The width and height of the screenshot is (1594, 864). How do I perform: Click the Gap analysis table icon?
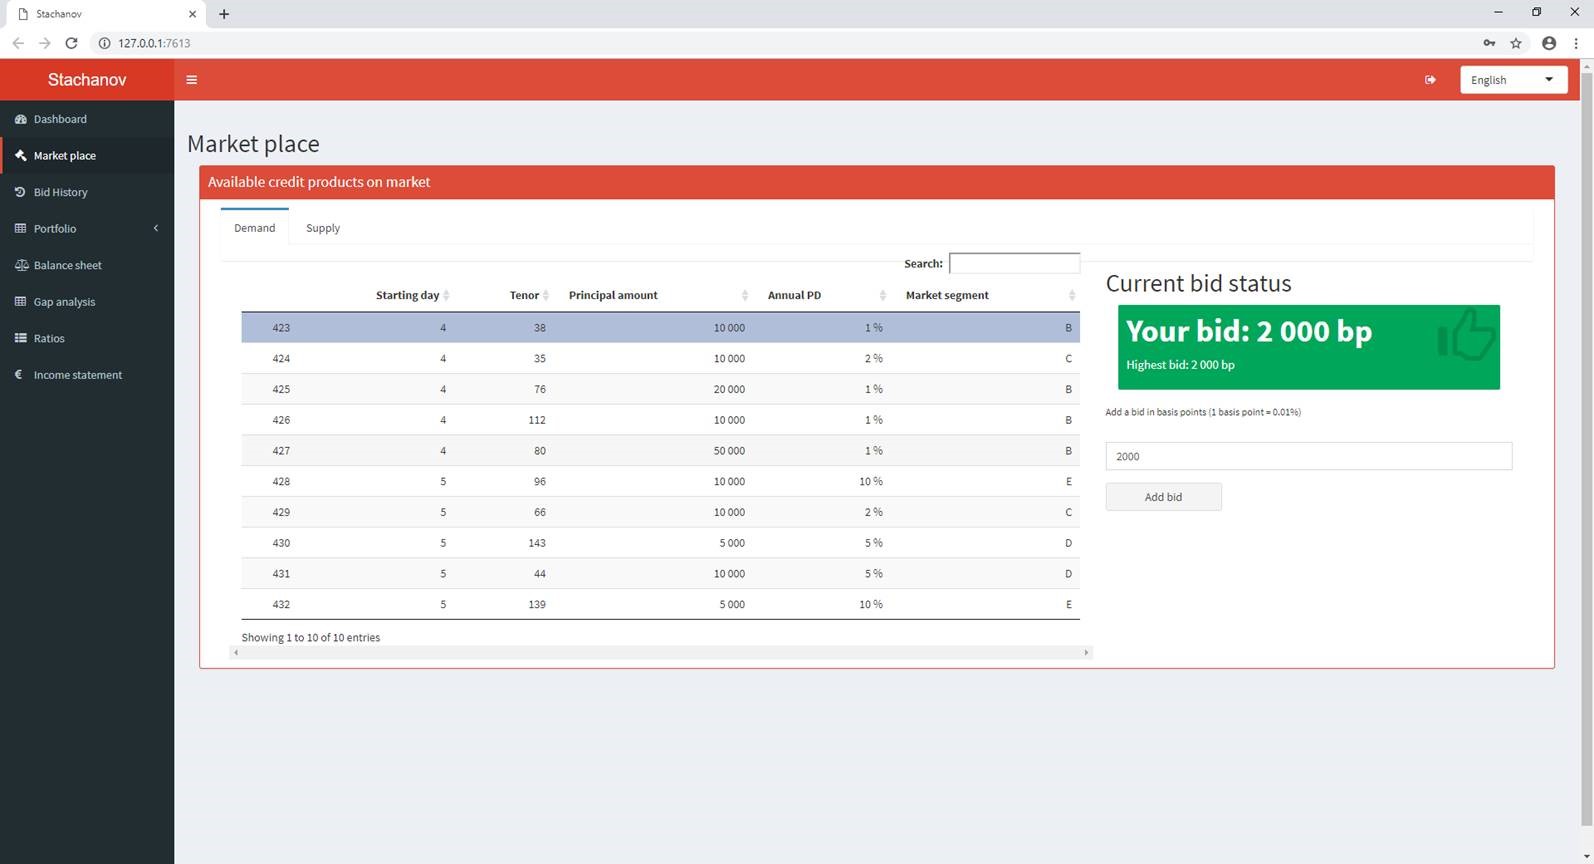coord(20,302)
